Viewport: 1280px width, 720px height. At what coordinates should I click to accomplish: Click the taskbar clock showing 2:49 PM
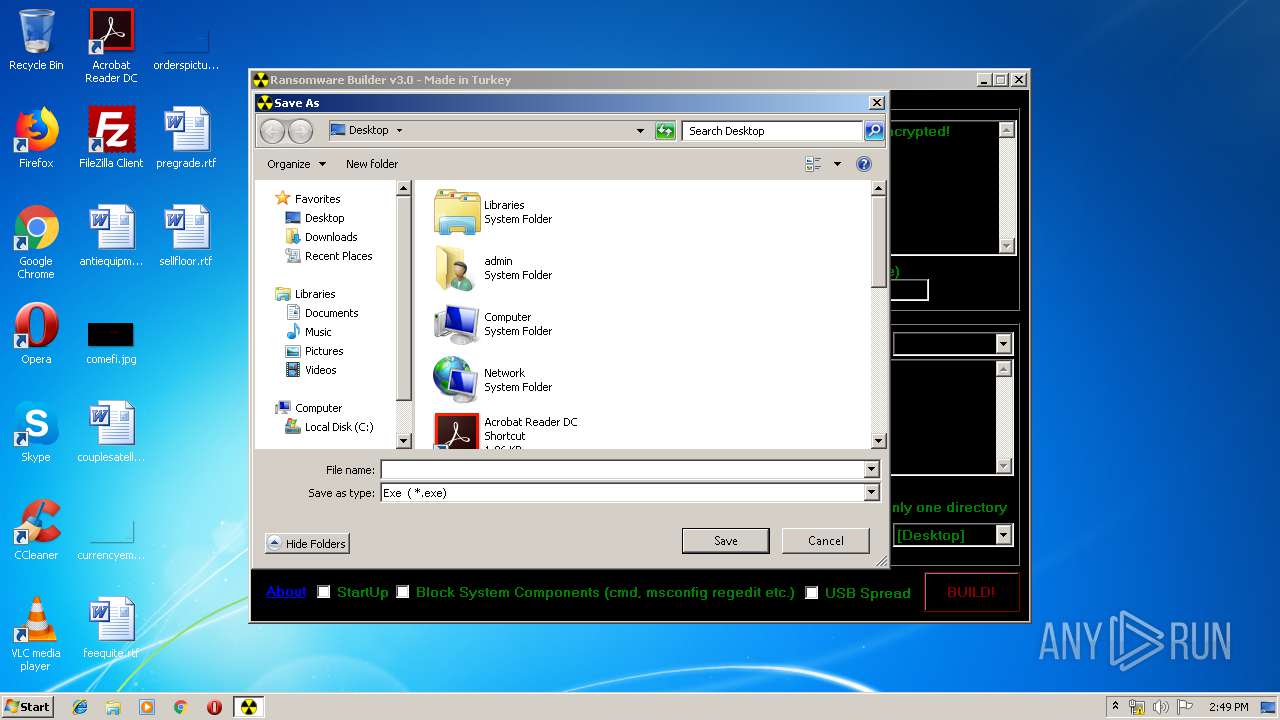pos(1228,707)
